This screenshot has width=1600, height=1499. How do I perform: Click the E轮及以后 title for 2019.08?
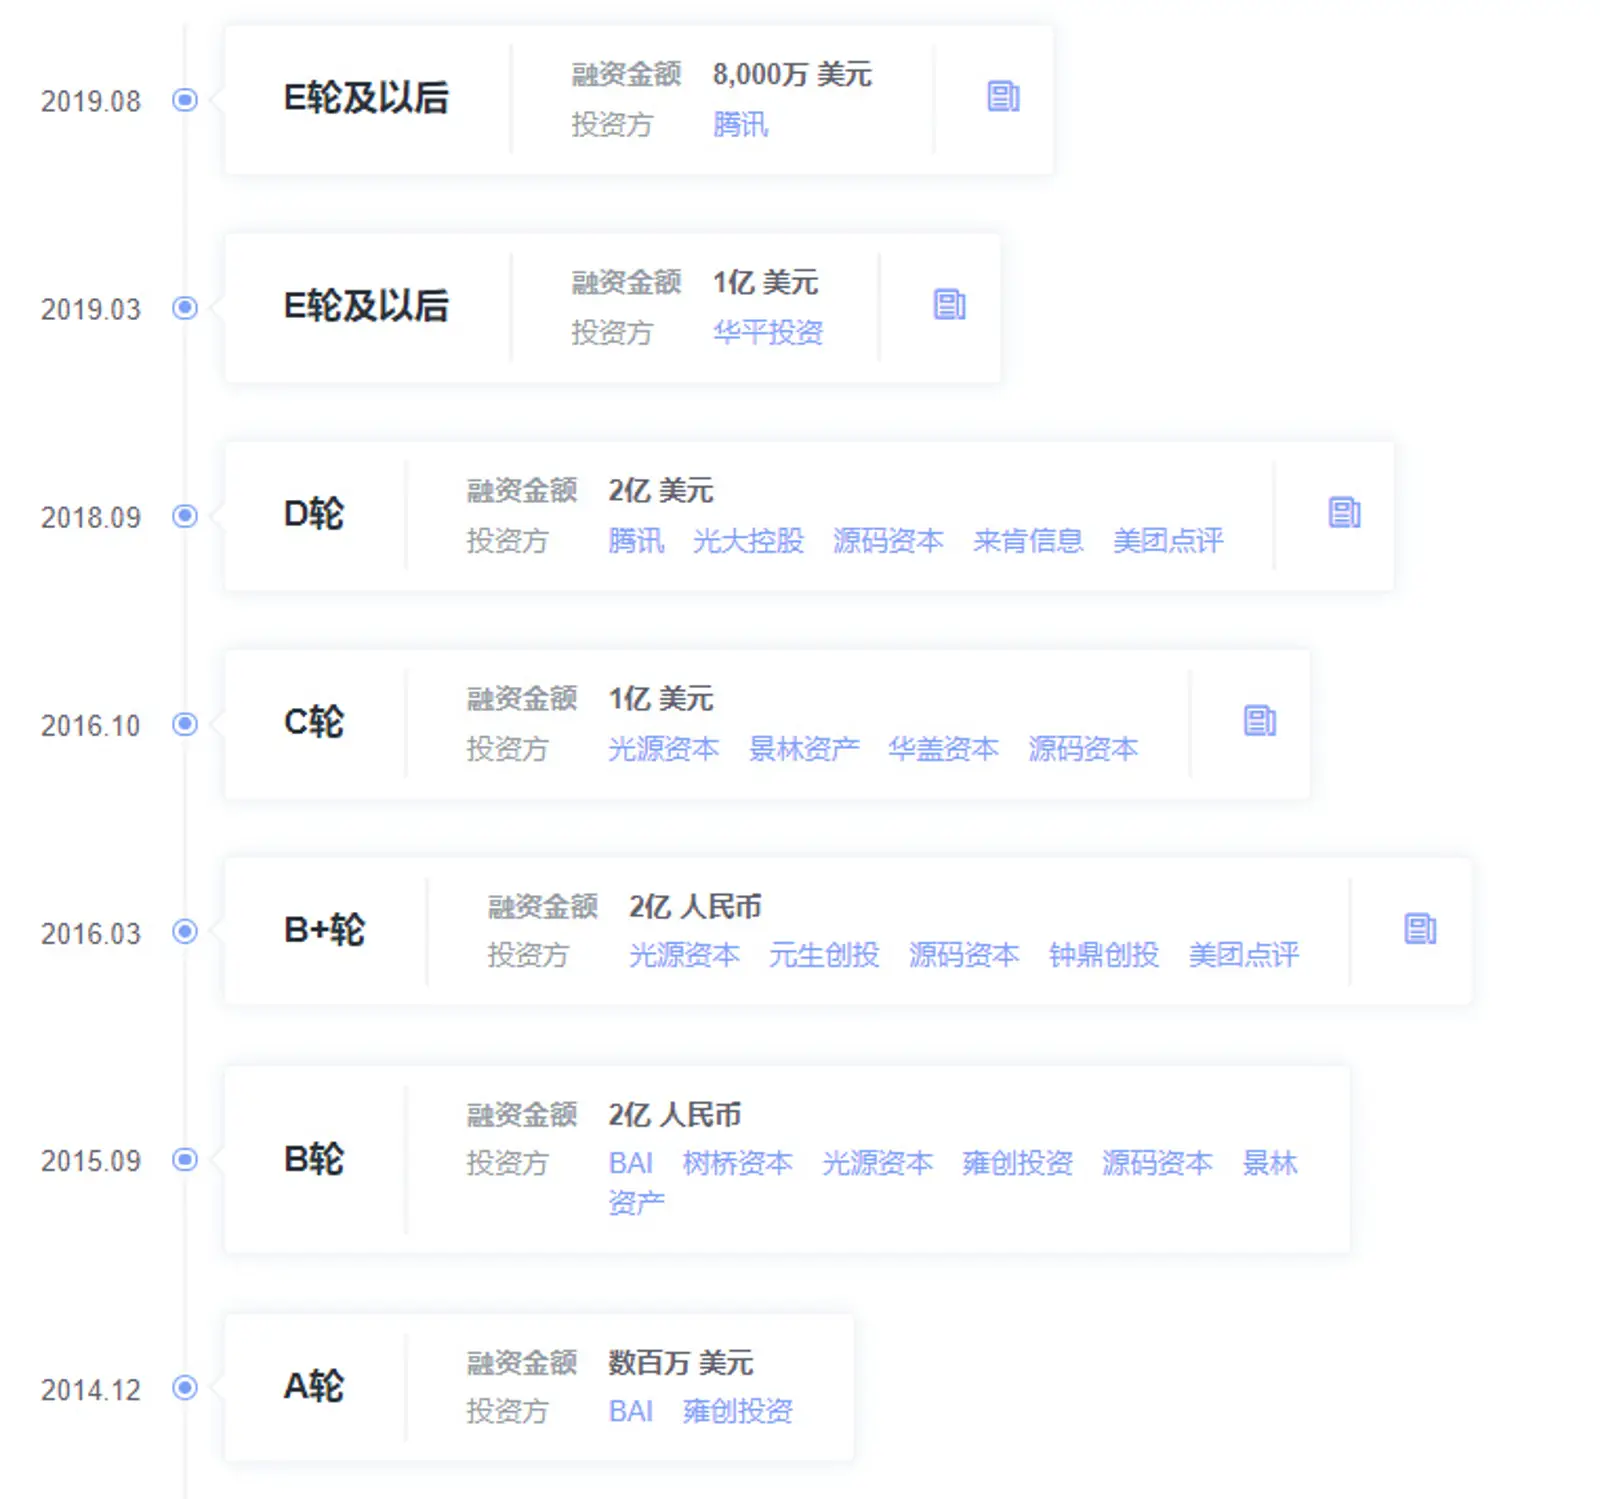[366, 98]
